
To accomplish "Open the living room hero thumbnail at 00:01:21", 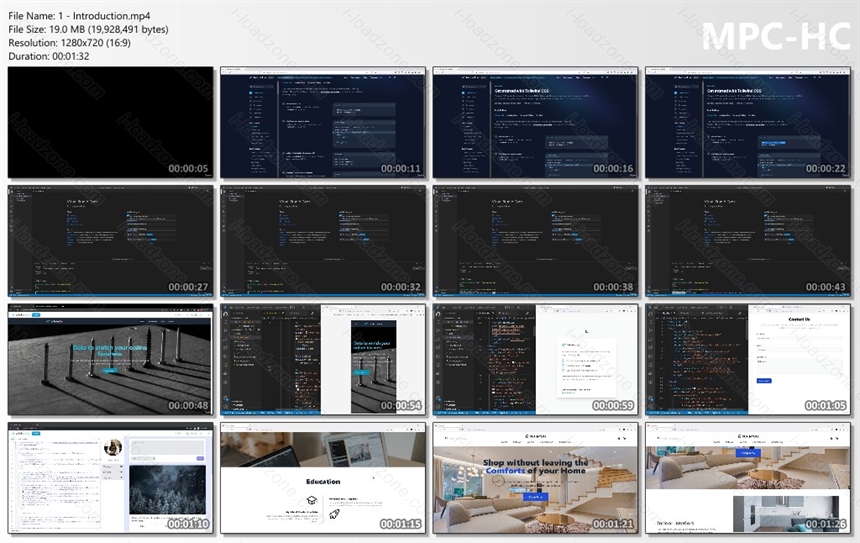I will [535, 478].
